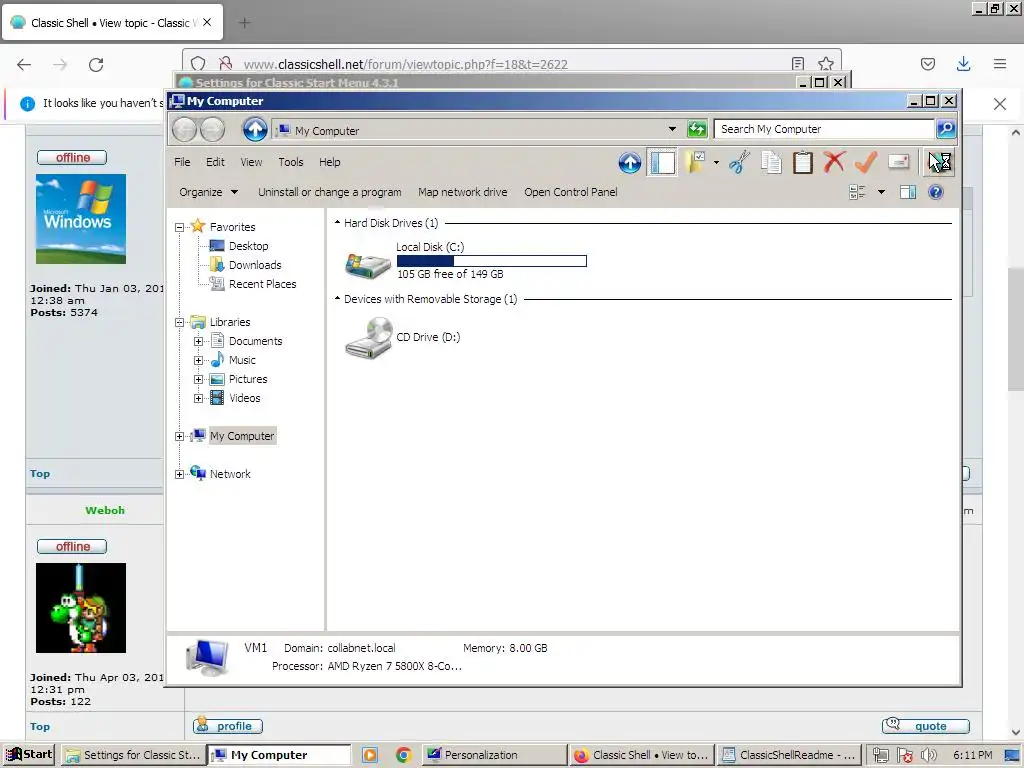The width and height of the screenshot is (1024, 768).
Task: Open the Tools menu
Action: click(x=291, y=162)
